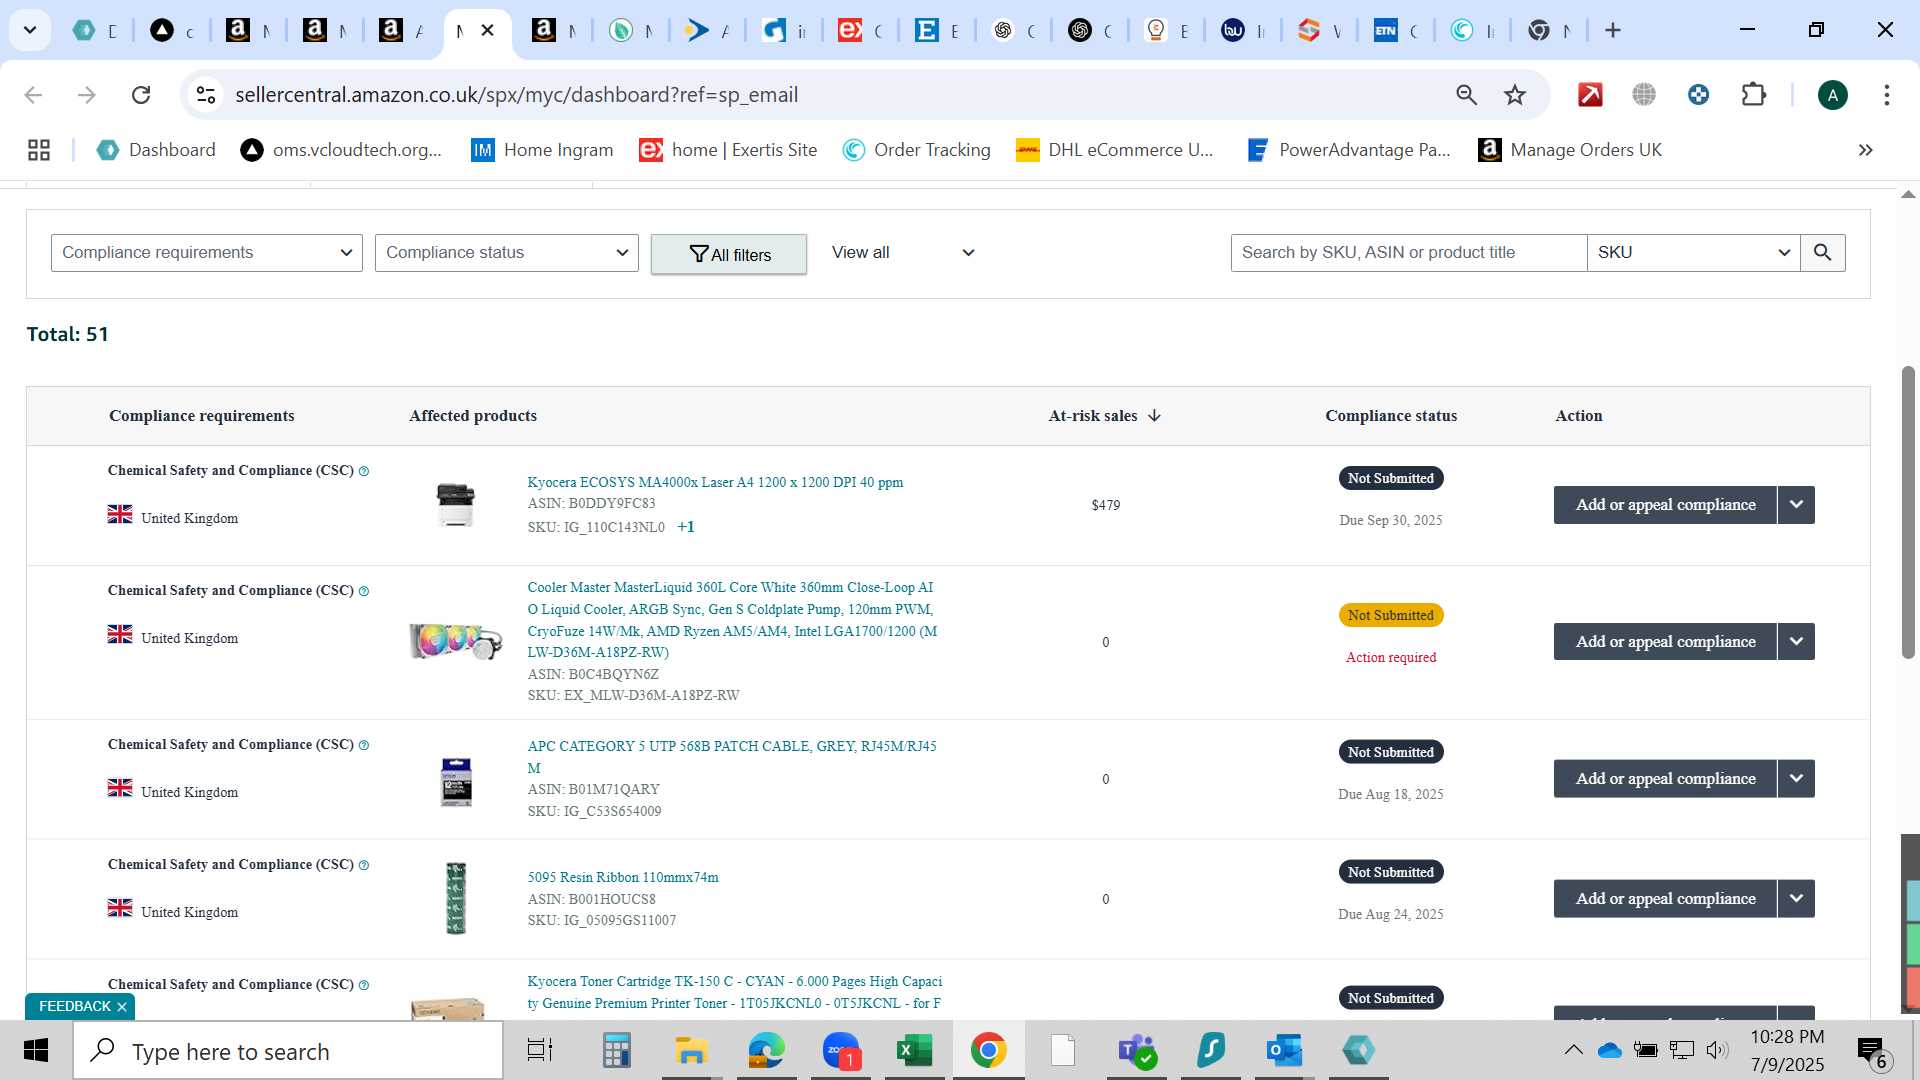1920x1080 pixels.
Task: Click the FEEDBACK button
Action: (x=75, y=1006)
